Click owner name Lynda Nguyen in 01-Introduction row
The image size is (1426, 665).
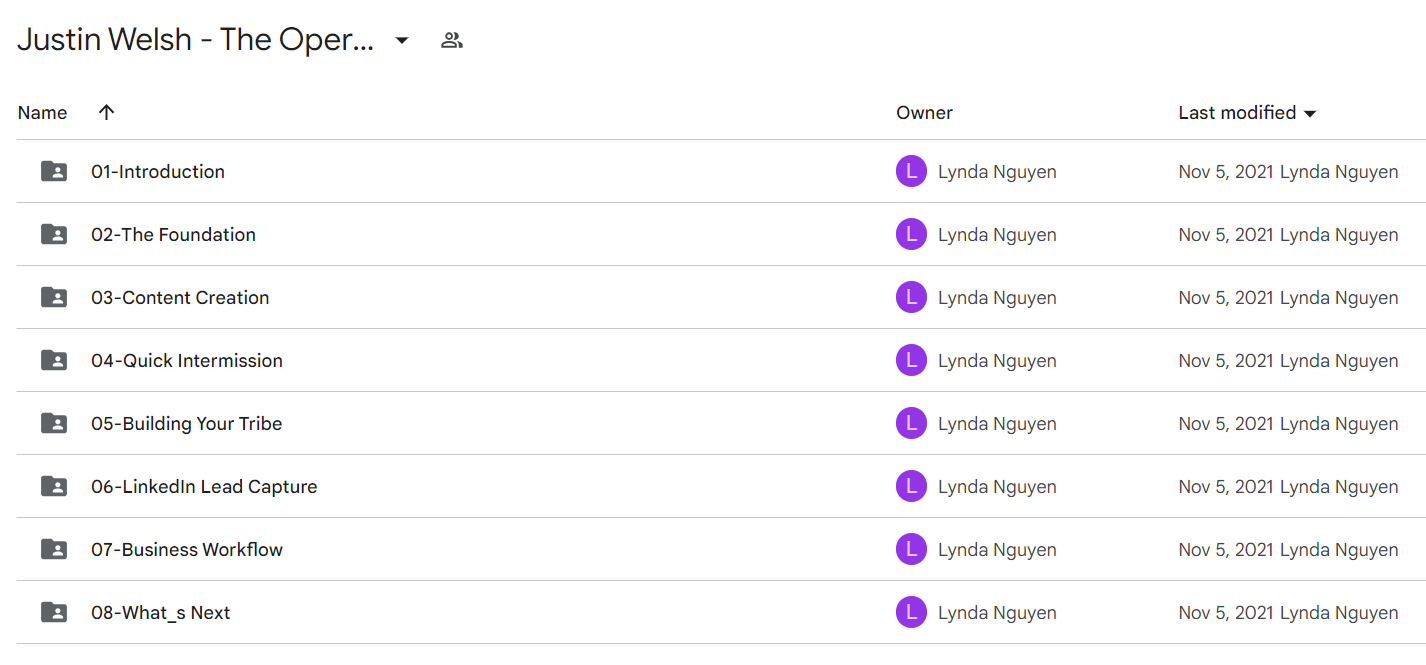[x=997, y=172]
